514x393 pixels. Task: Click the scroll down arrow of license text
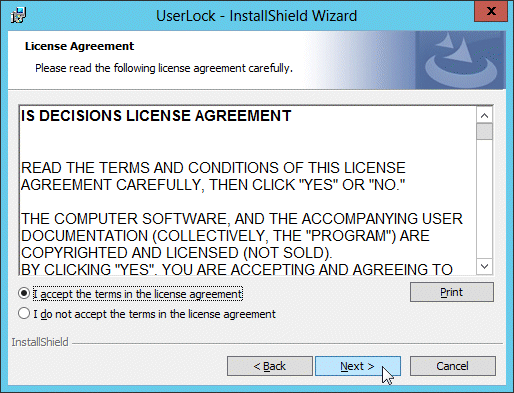(485, 266)
